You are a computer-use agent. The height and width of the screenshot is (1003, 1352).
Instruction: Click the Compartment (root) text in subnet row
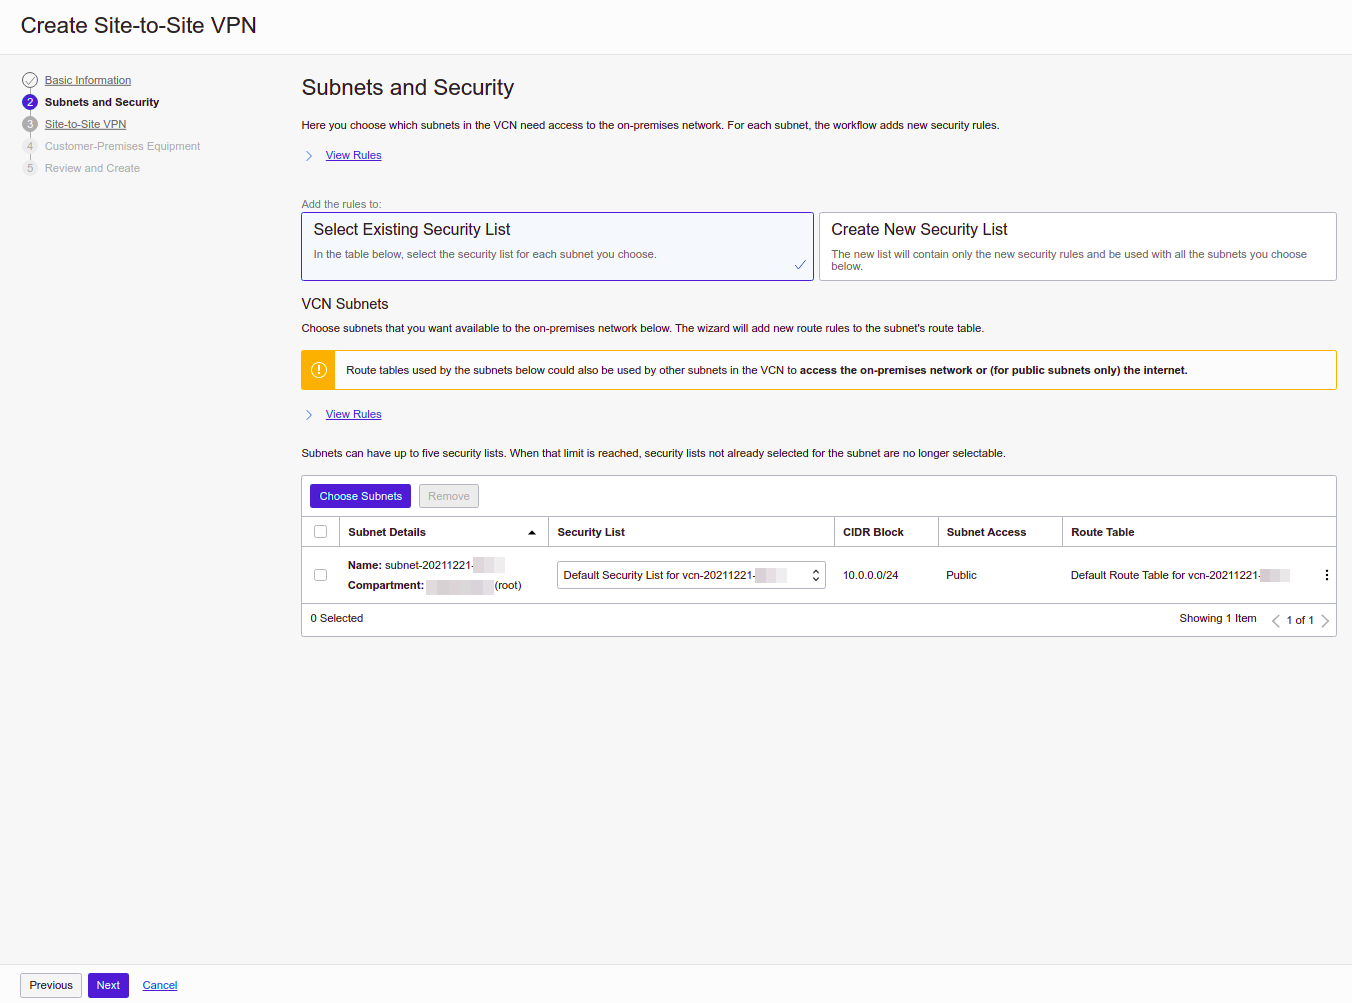pyautogui.click(x=434, y=585)
